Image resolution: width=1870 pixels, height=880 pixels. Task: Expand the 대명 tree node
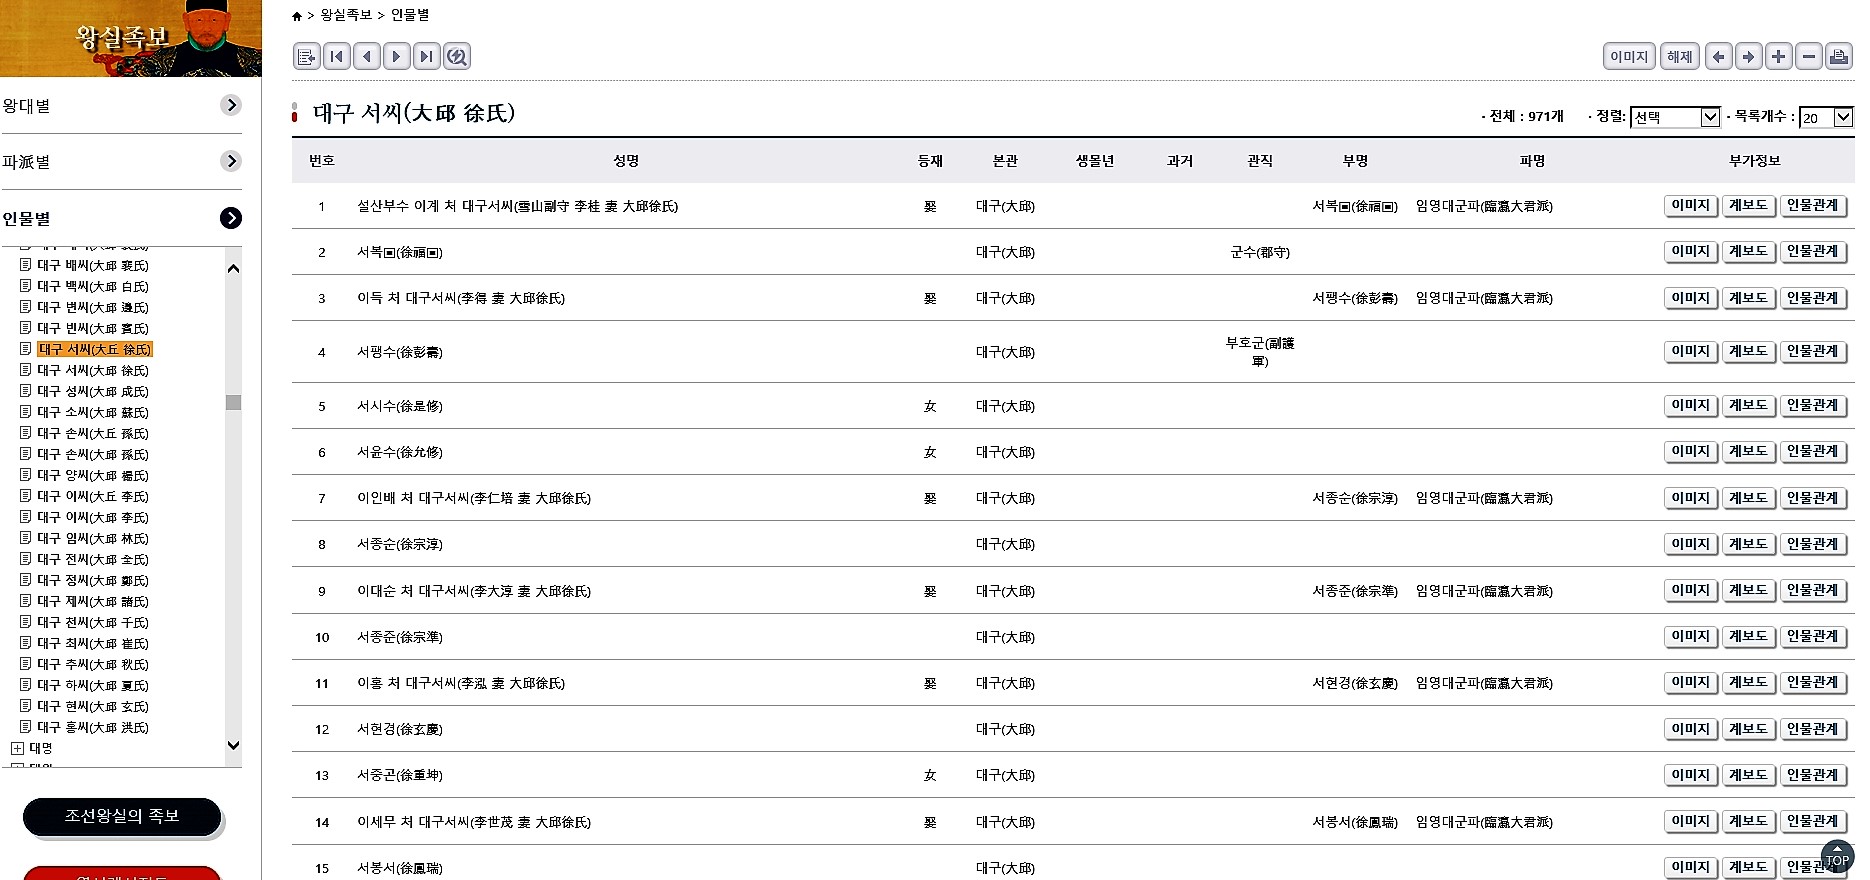[x=17, y=748]
